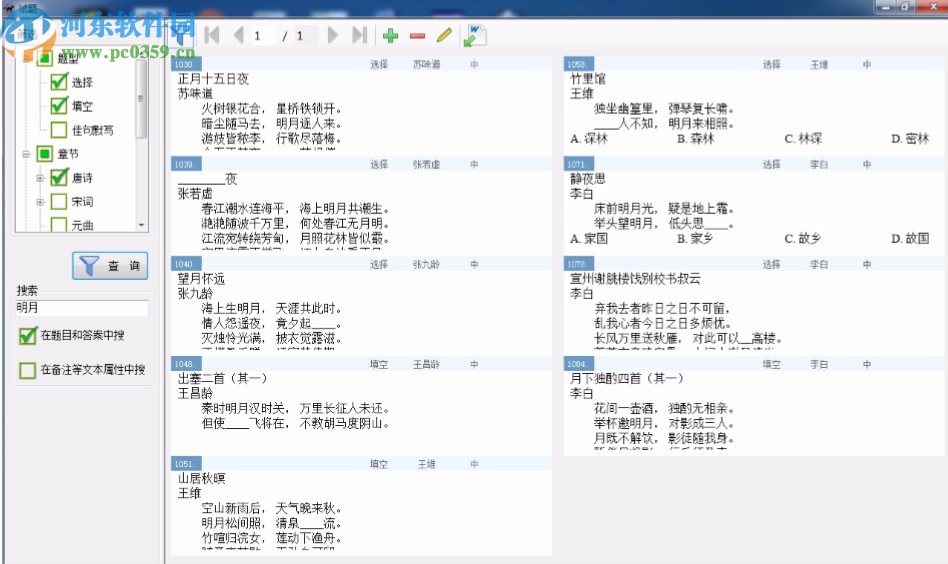Check the 佳句默写 question type
Viewport: 948px width, 564px height.
tap(59, 130)
